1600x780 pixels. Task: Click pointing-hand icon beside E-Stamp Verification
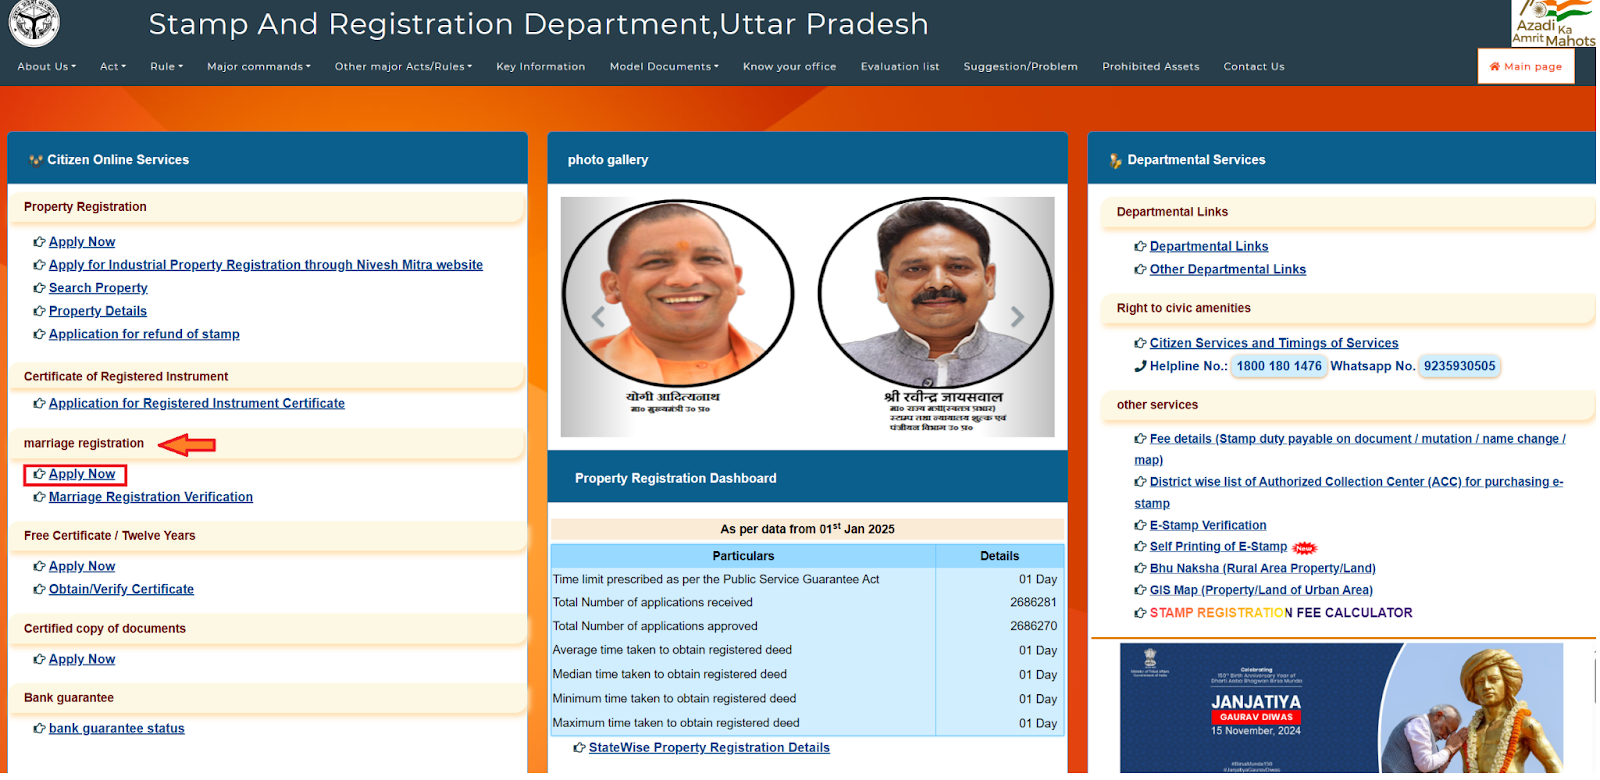(1140, 525)
